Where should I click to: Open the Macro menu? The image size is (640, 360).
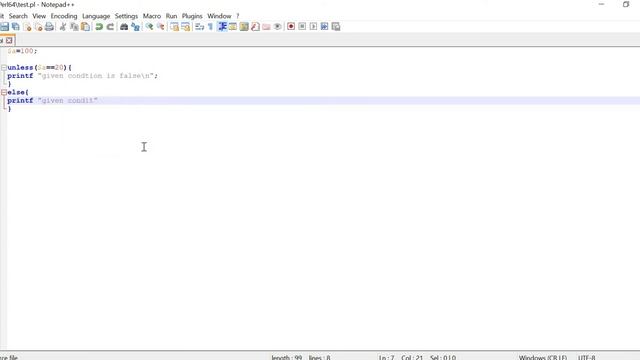[152, 16]
